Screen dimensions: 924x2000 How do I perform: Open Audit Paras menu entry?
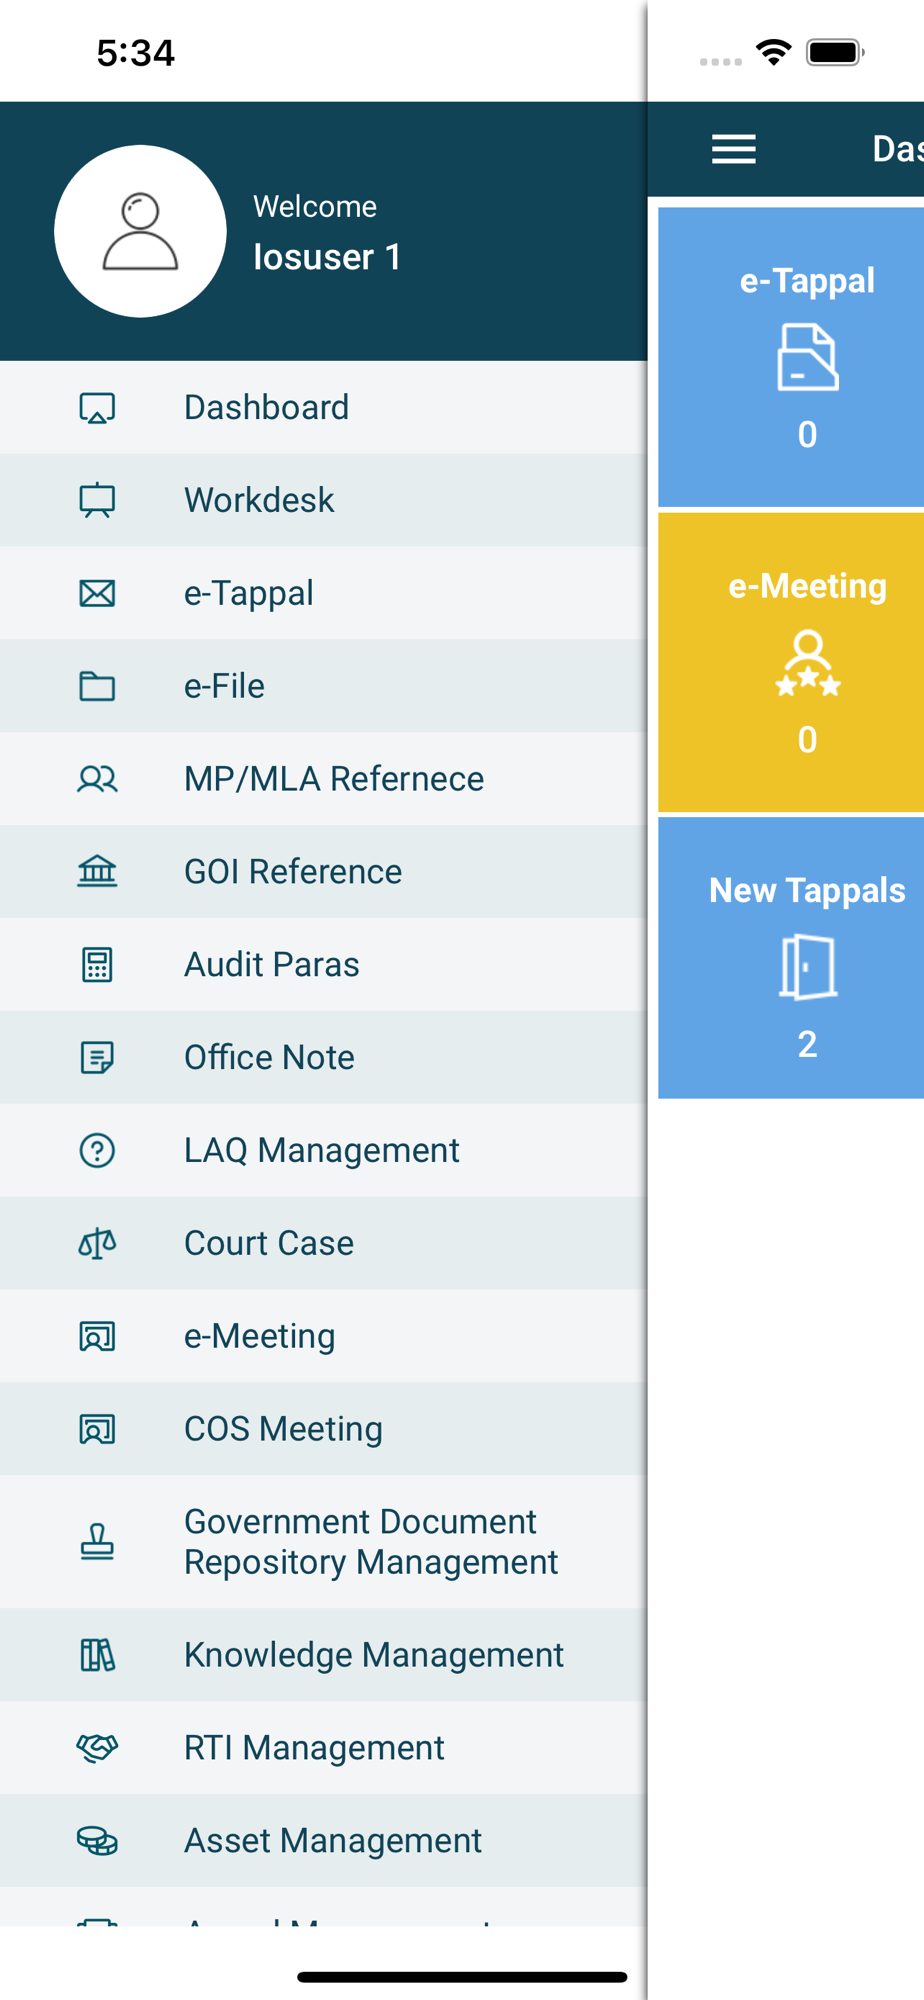[x=323, y=965]
